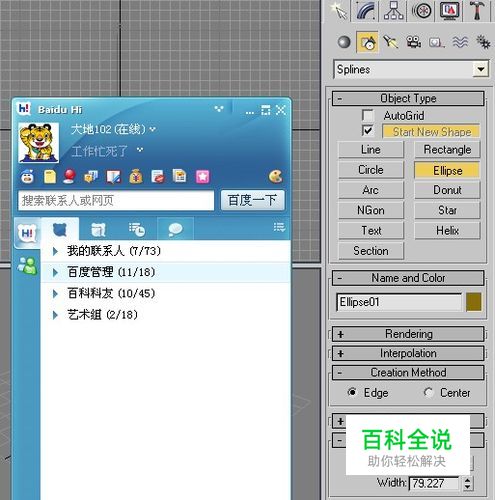Image resolution: width=495 pixels, height=500 pixels.
Task: Open the Display command panel tab
Action: tap(450, 11)
